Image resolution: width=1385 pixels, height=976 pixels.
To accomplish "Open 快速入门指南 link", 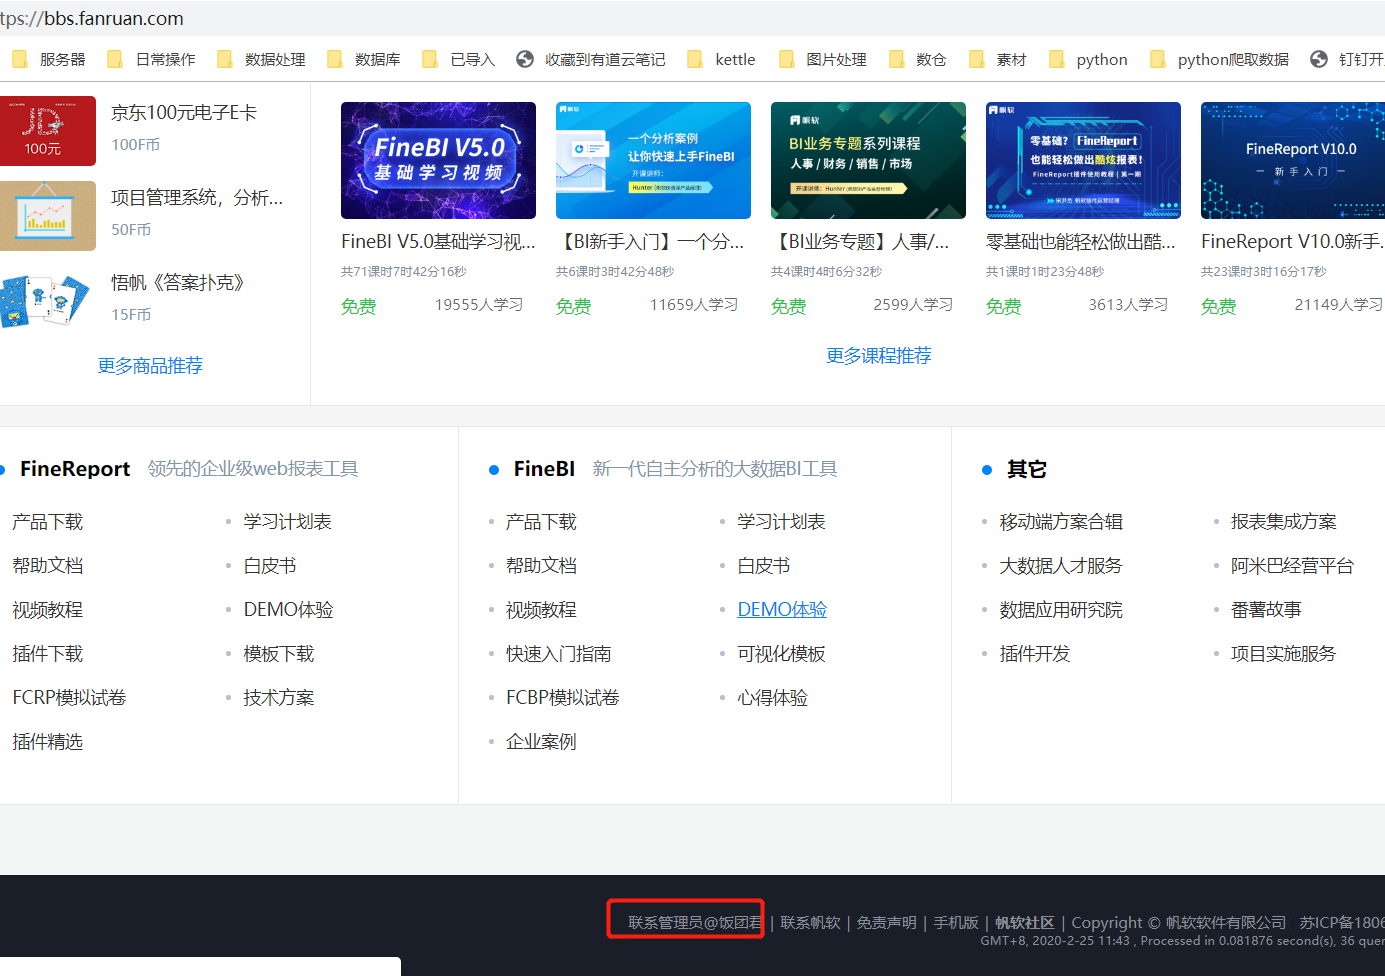I will [x=559, y=654].
